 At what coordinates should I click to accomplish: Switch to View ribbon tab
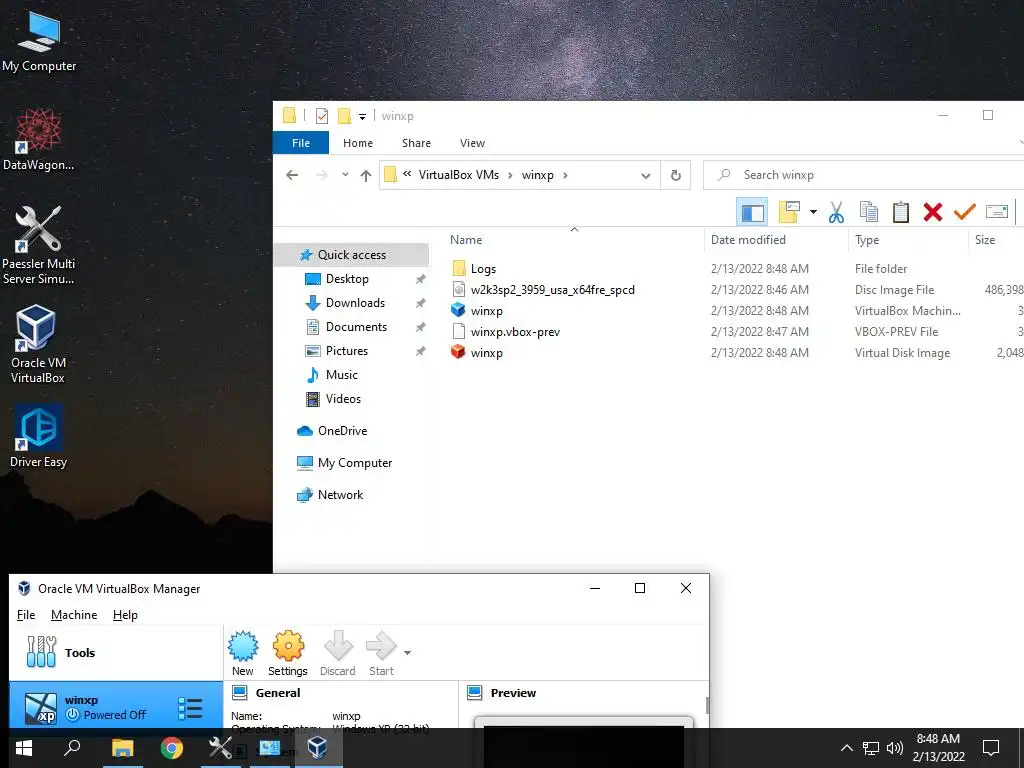click(472, 143)
